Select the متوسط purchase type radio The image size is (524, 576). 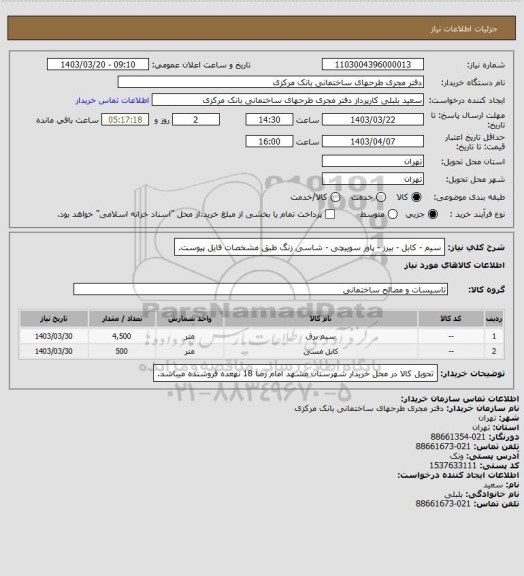(x=393, y=214)
